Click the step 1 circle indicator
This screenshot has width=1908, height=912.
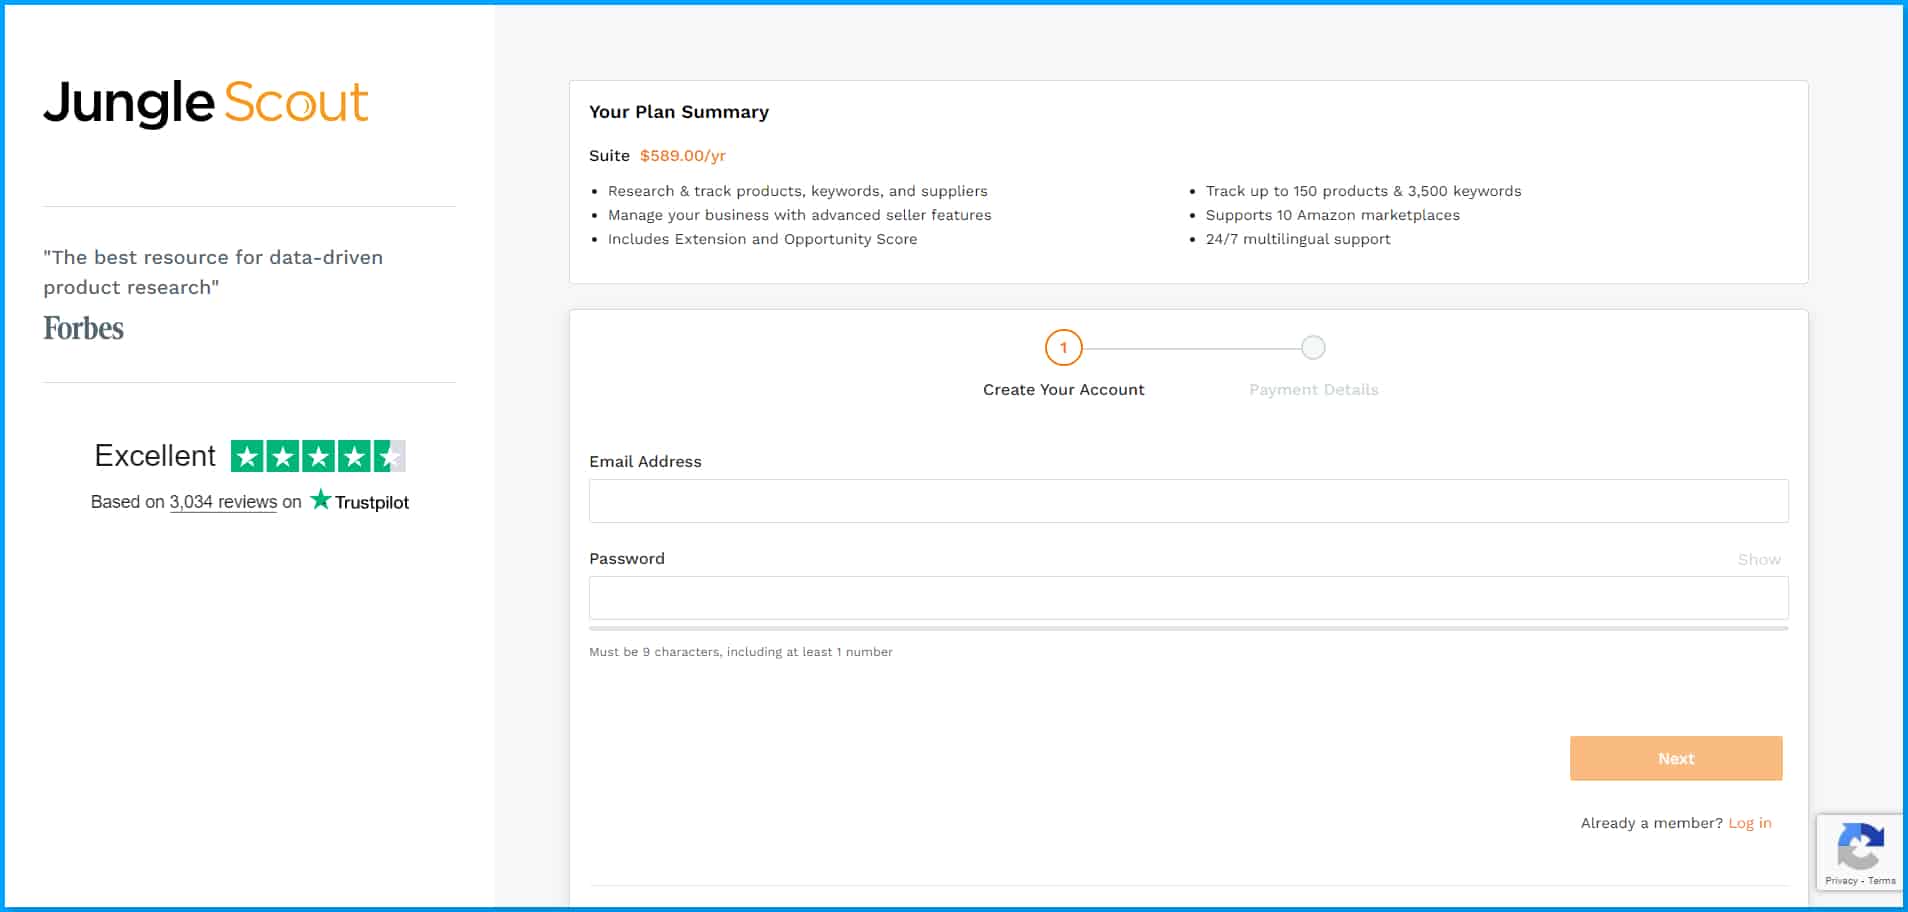click(x=1063, y=348)
